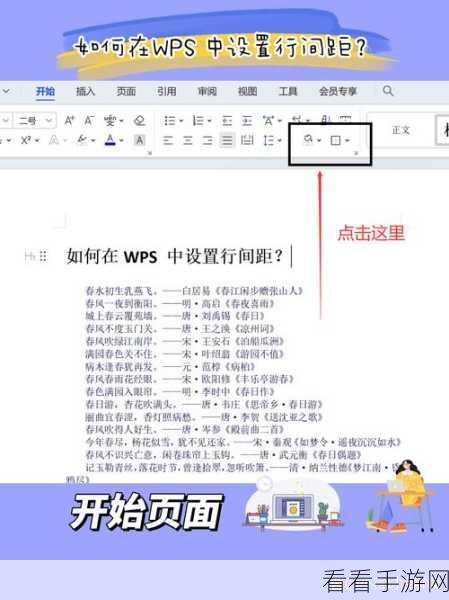Click the Chinese layout A icon

[x=268, y=121]
